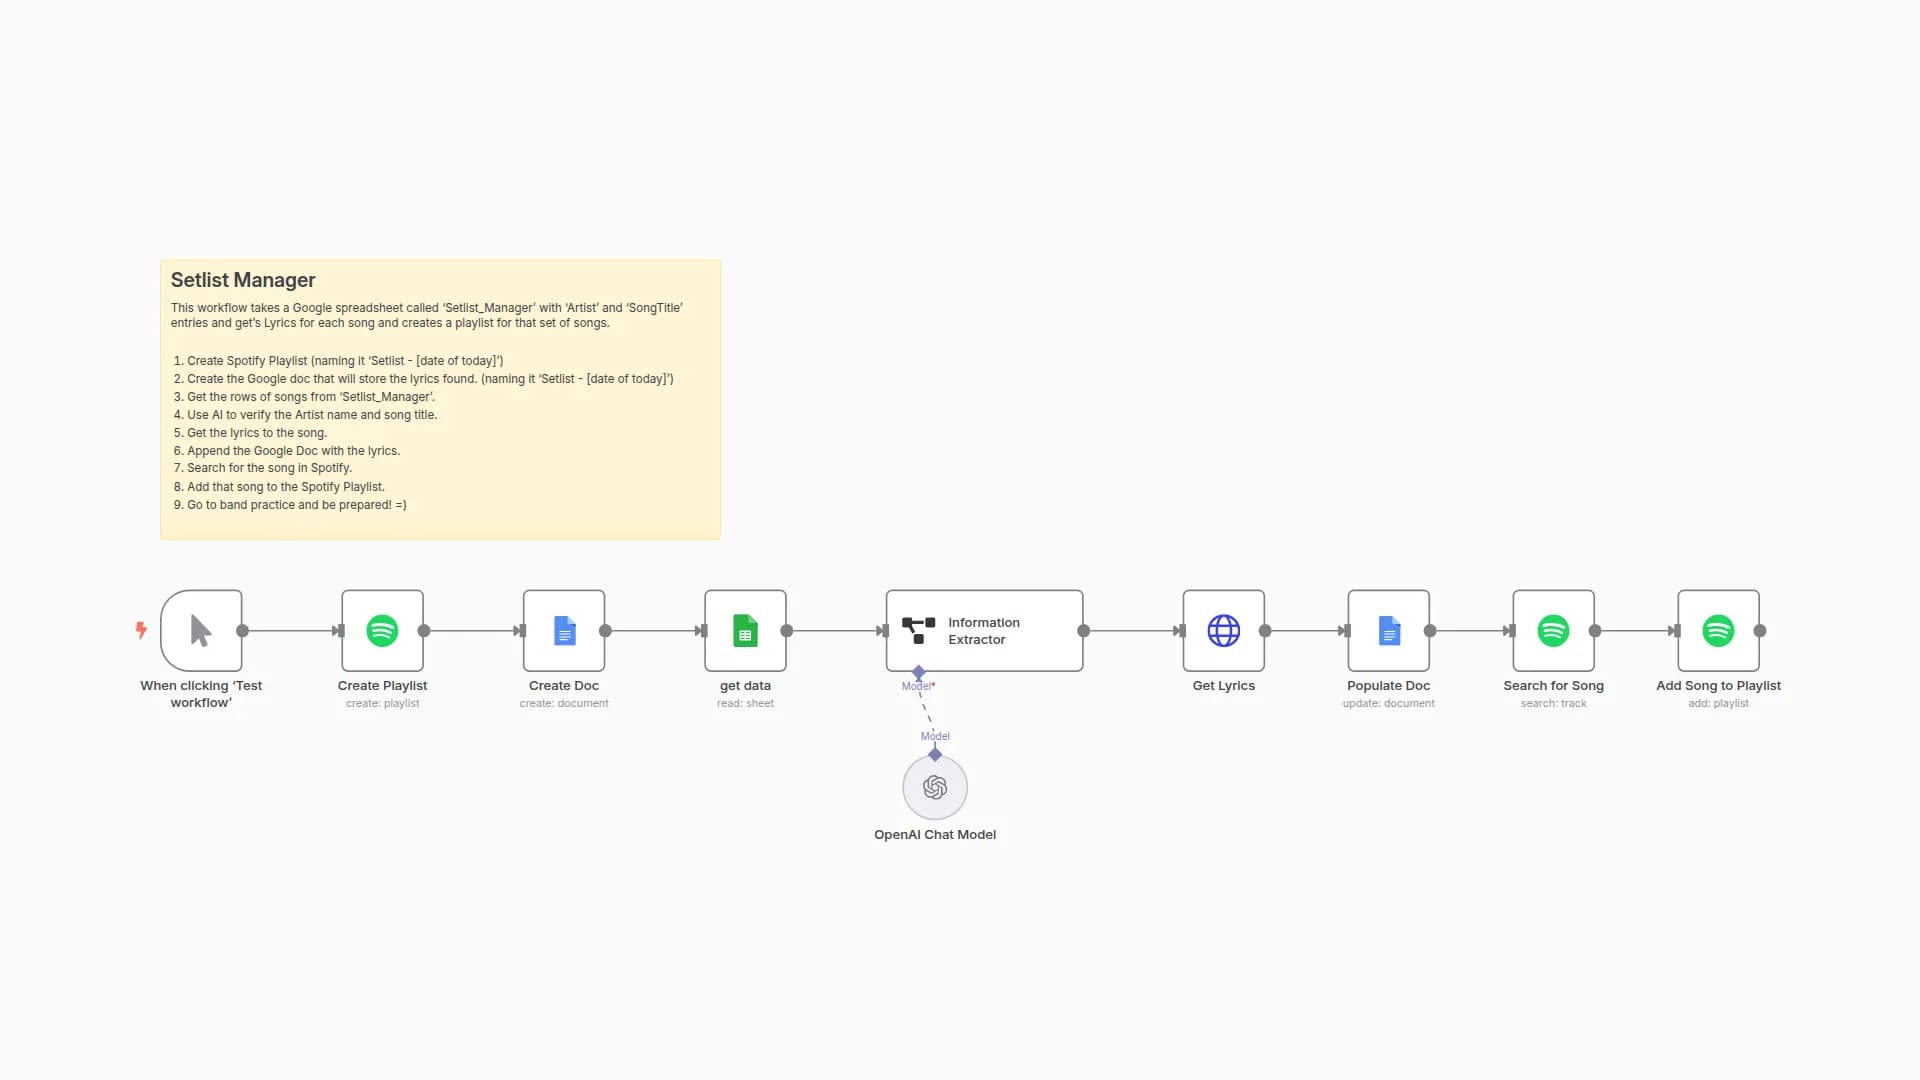Viewport: 1920px width, 1080px height.
Task: Click output connector of Get Lyrics node
Action: [x=1265, y=631]
